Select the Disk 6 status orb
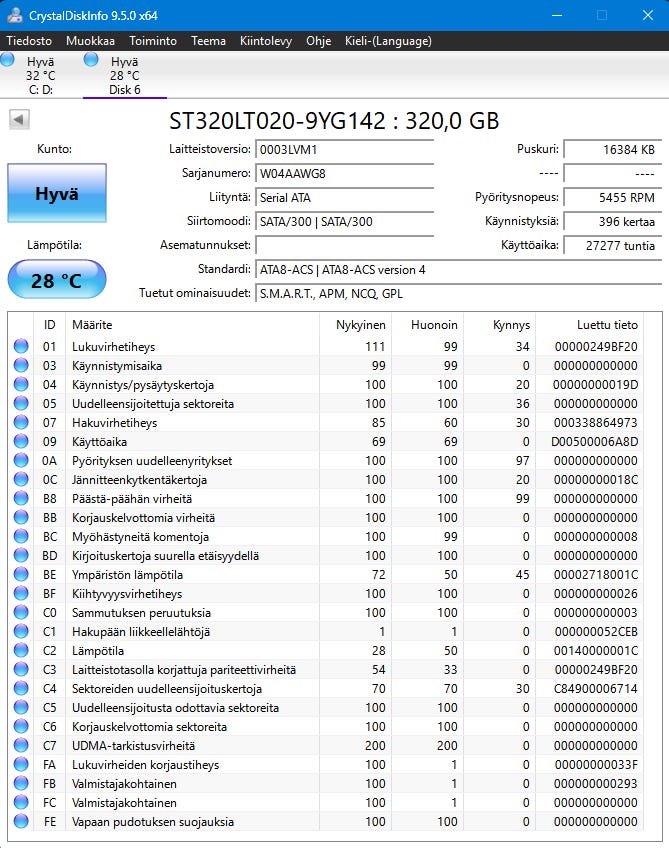The image size is (669, 848). click(91, 59)
